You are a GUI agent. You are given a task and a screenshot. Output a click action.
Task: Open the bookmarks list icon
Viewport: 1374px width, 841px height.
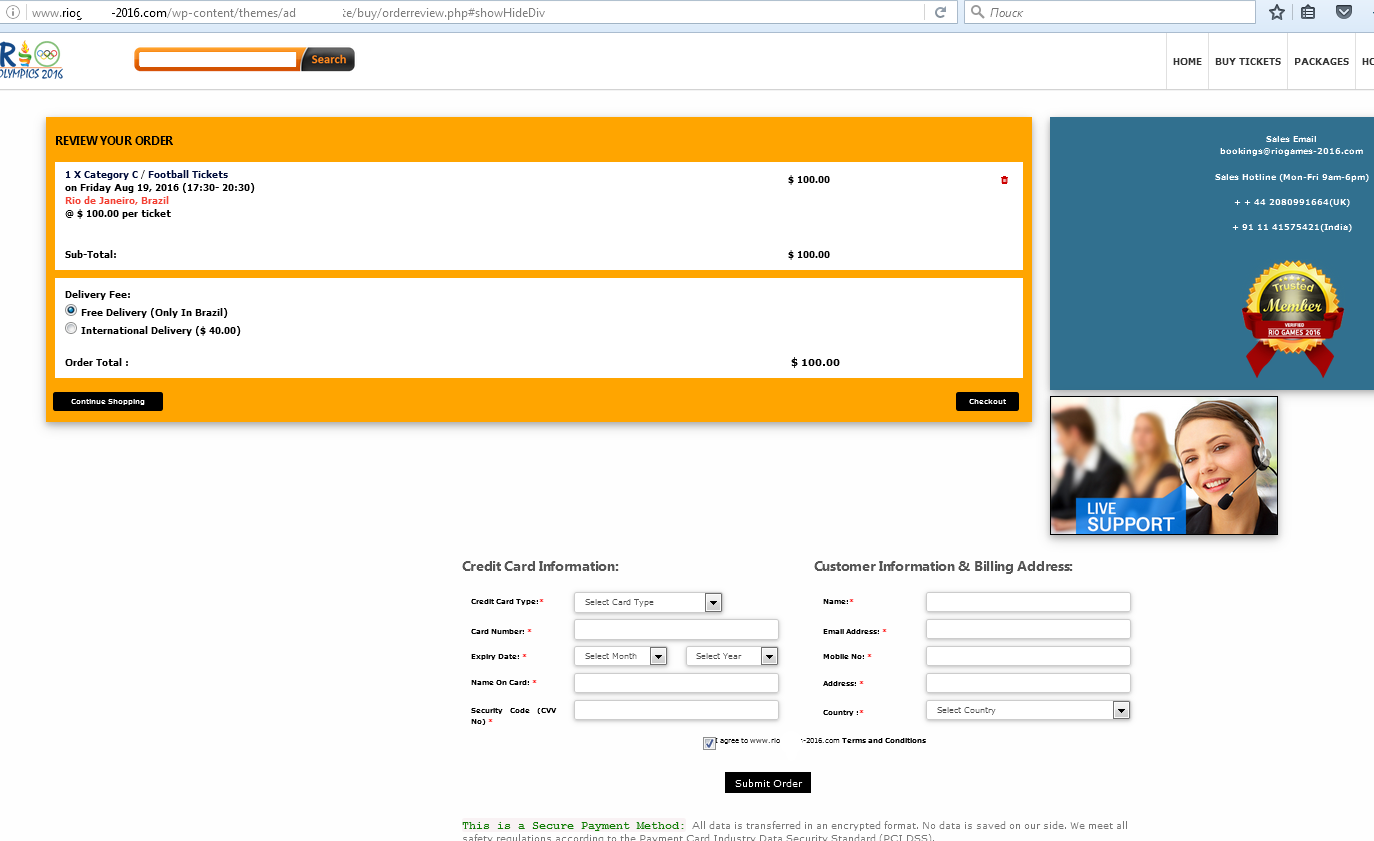(x=1308, y=13)
